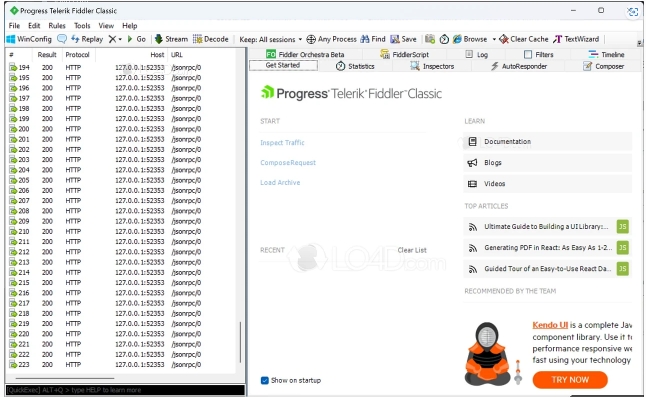Switch to the Log tab
Viewport: 646px width, 397px height.
pyautogui.click(x=476, y=54)
